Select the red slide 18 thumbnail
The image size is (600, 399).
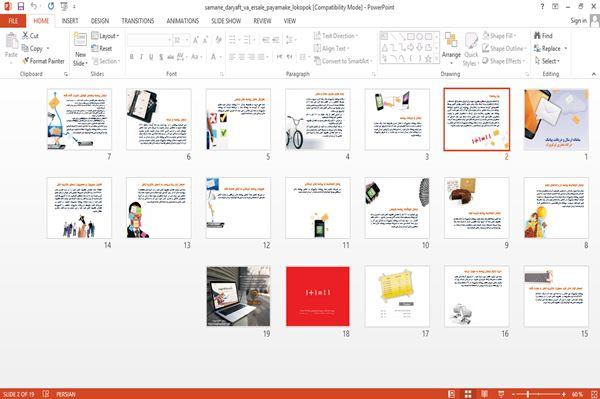coord(318,296)
